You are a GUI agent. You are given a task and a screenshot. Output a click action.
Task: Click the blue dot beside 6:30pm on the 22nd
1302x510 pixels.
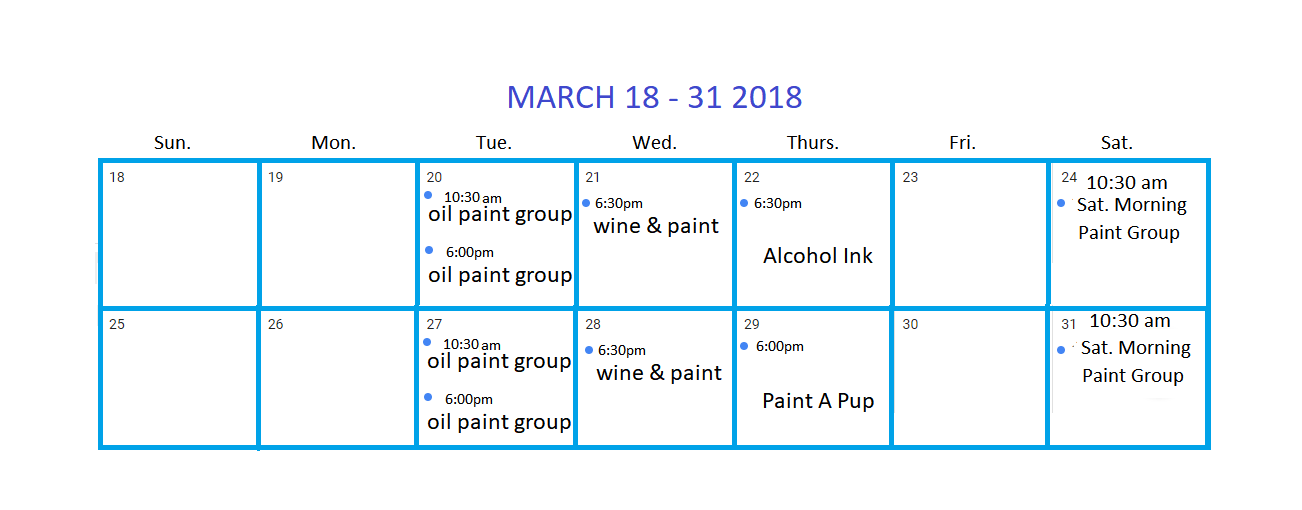(x=744, y=203)
